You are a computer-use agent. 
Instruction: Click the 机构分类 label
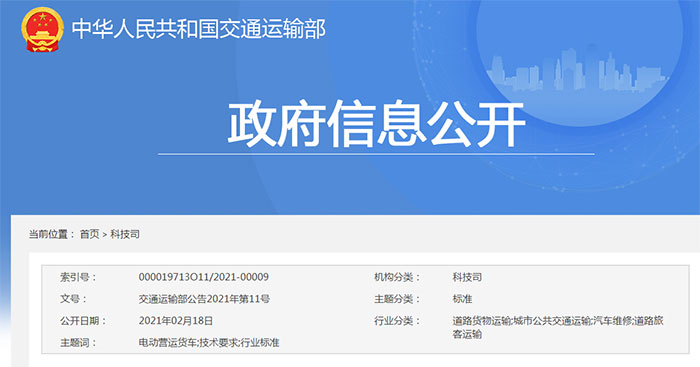[x=397, y=277]
